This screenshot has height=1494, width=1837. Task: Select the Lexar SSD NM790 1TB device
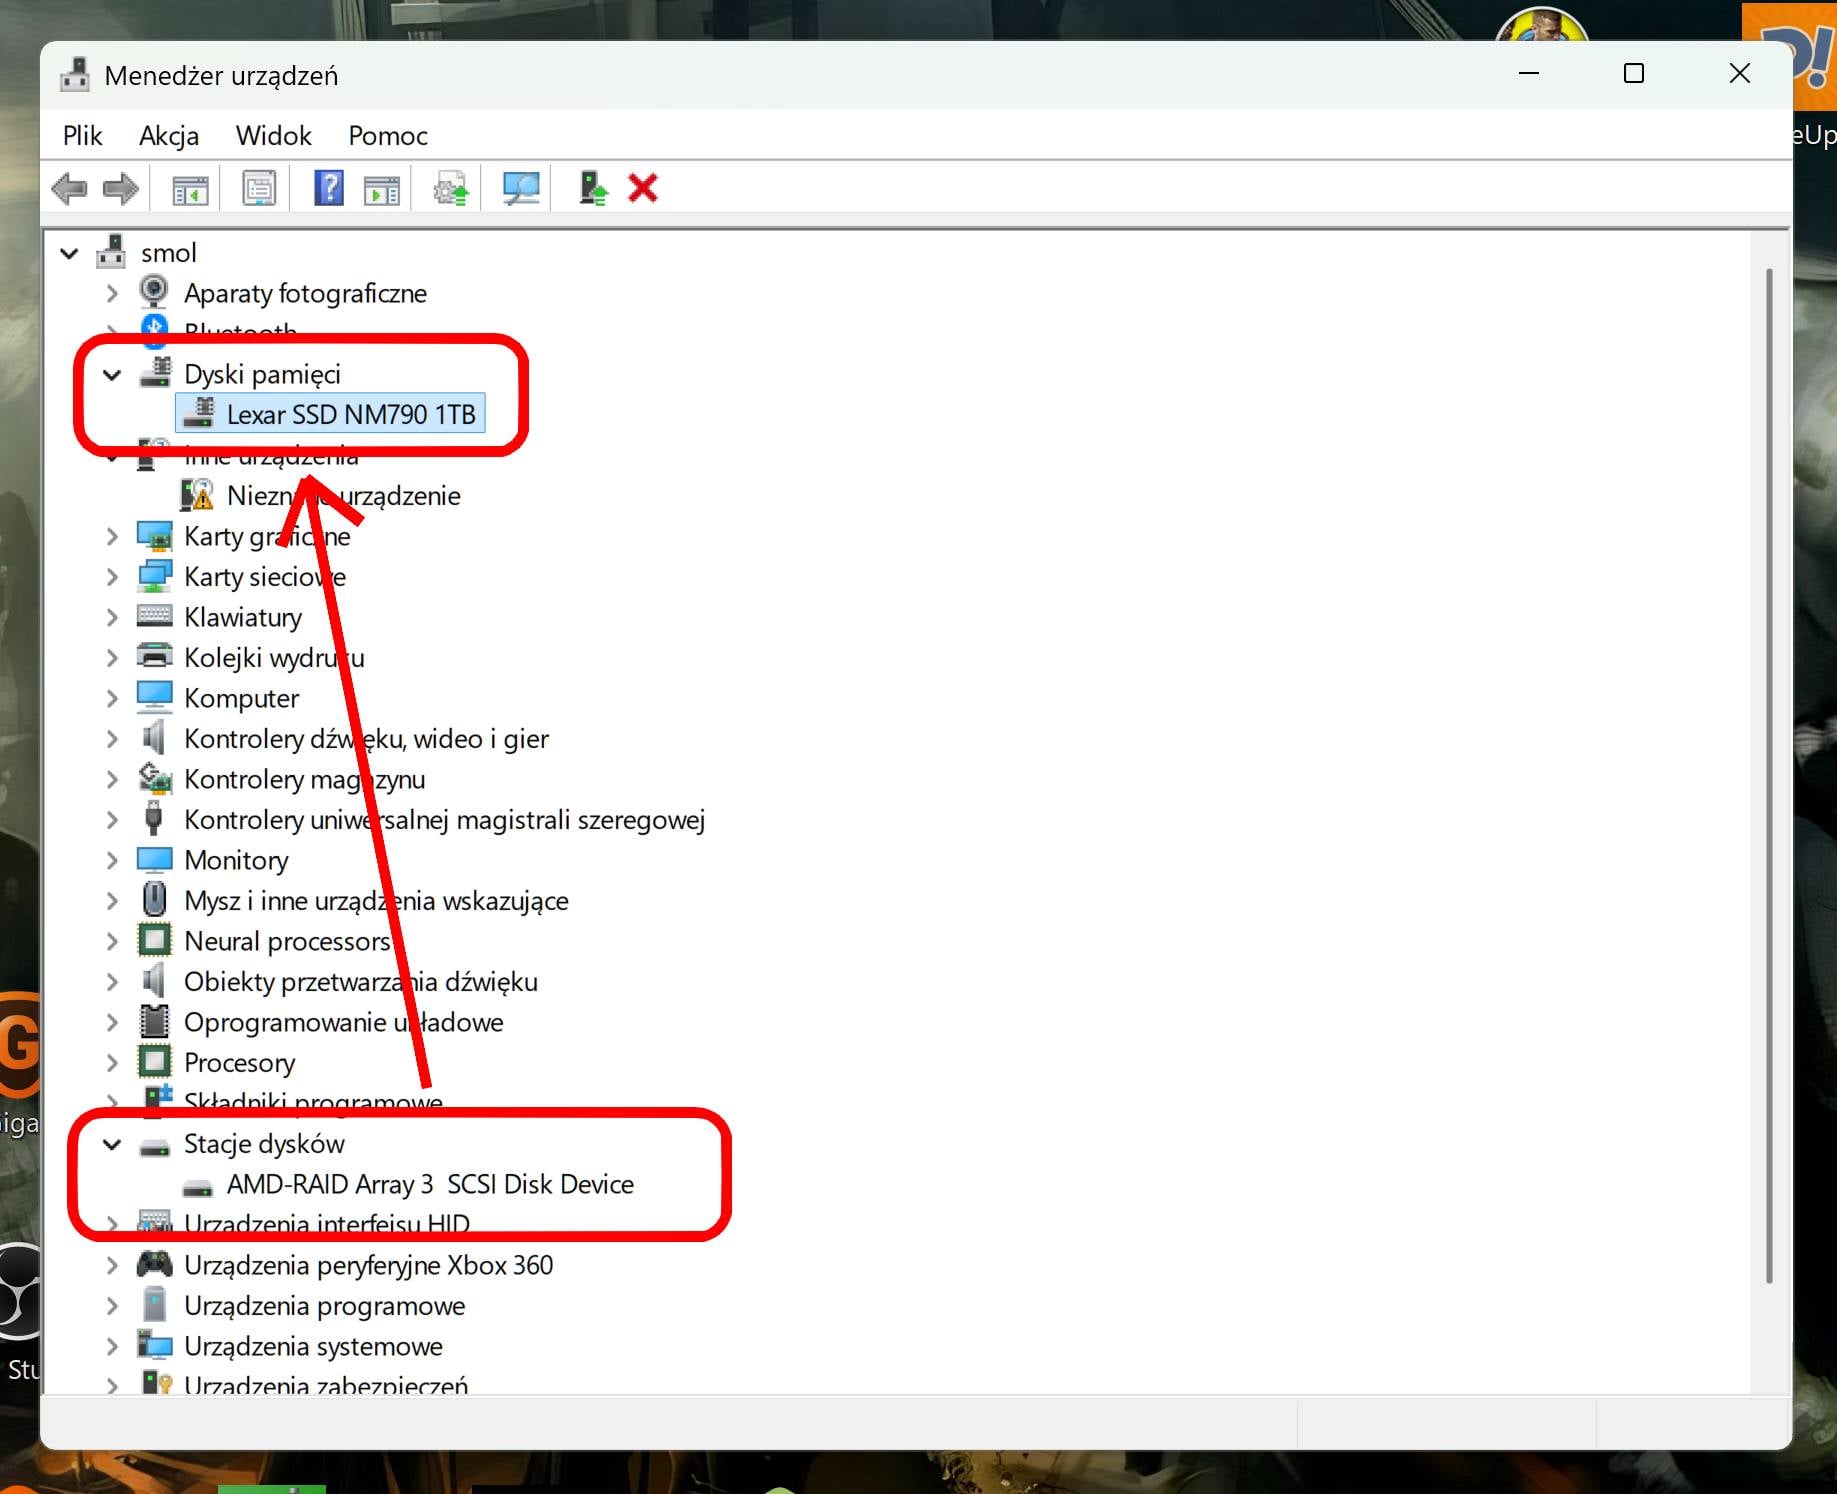pyautogui.click(x=352, y=413)
